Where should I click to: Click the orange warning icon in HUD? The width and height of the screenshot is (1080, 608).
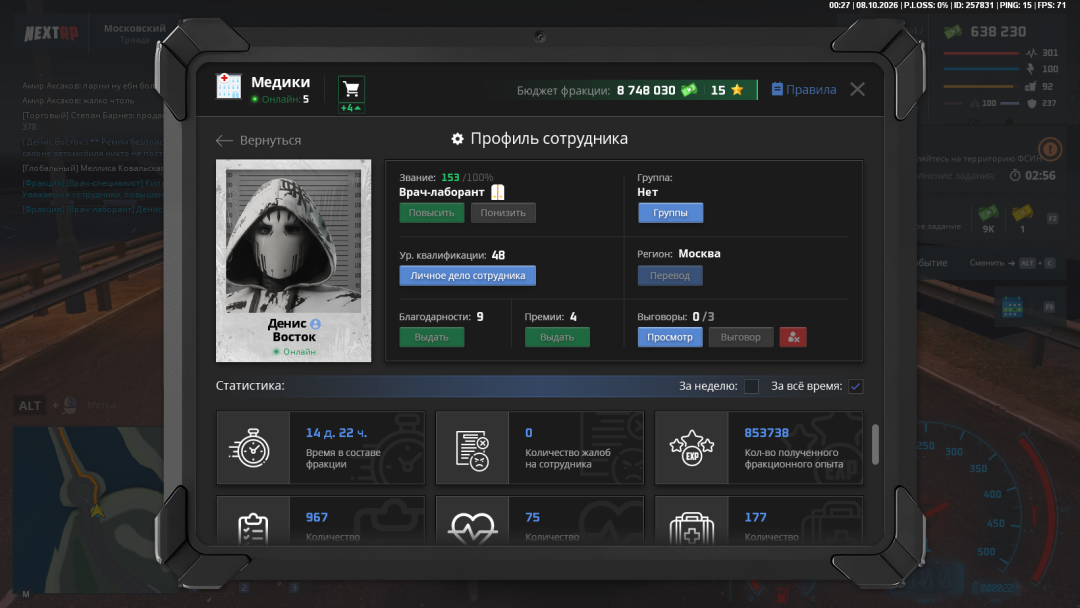[1050, 149]
